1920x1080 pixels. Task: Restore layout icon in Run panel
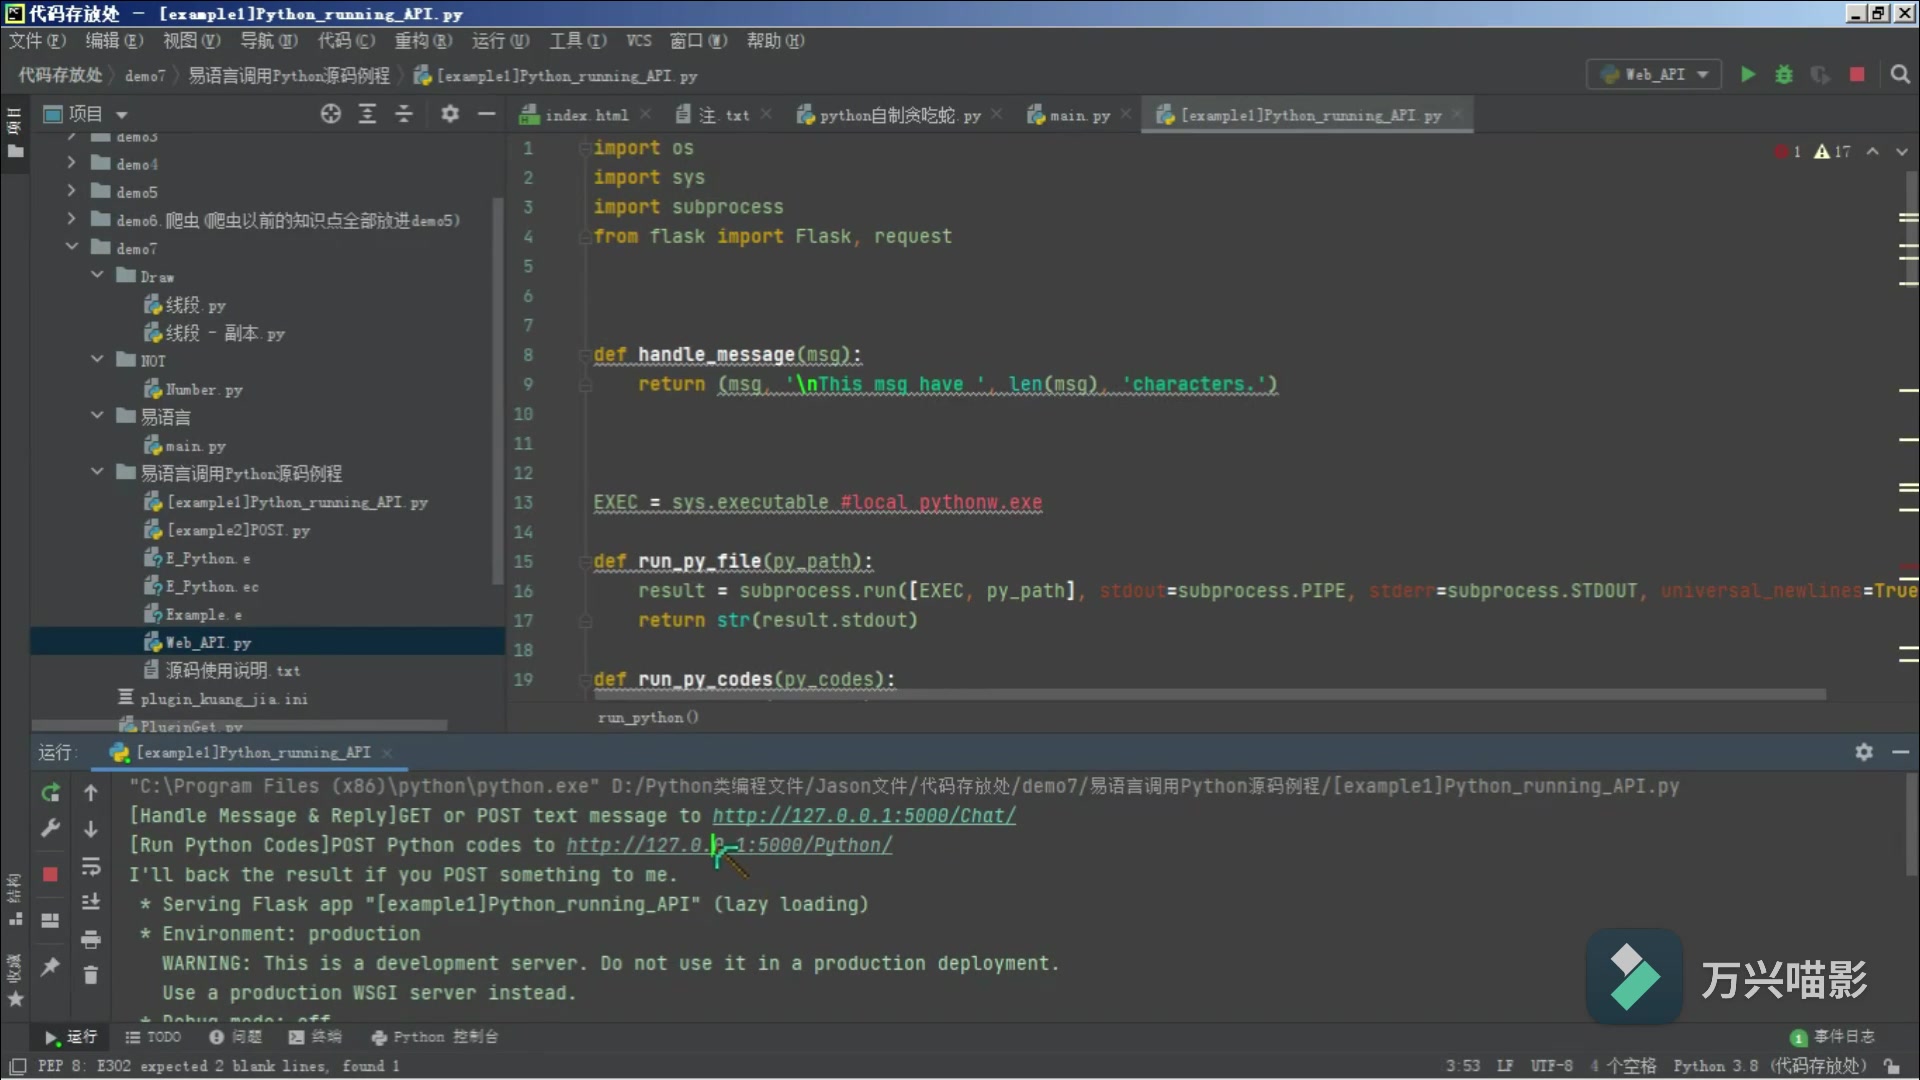tap(50, 920)
